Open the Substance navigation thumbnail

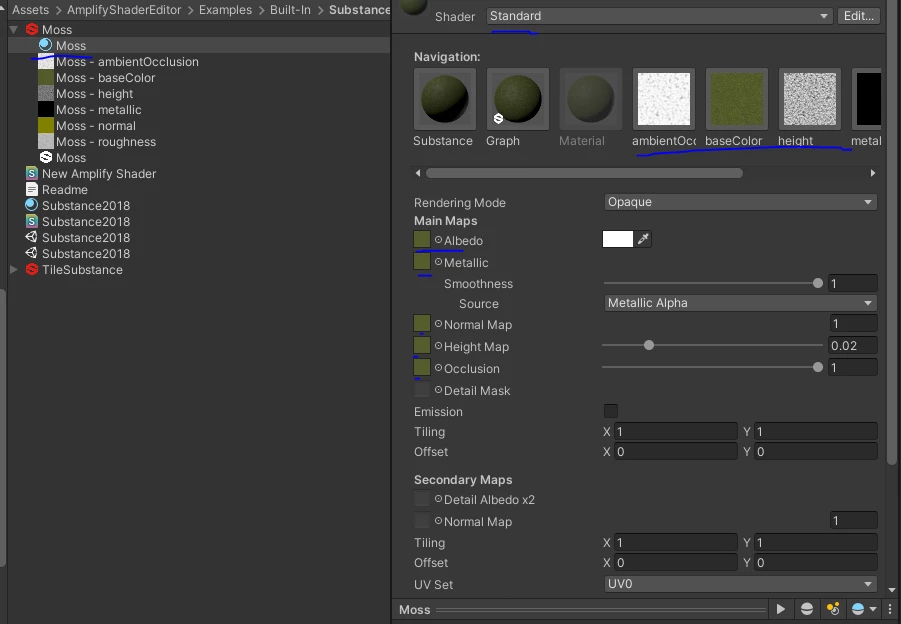445,99
